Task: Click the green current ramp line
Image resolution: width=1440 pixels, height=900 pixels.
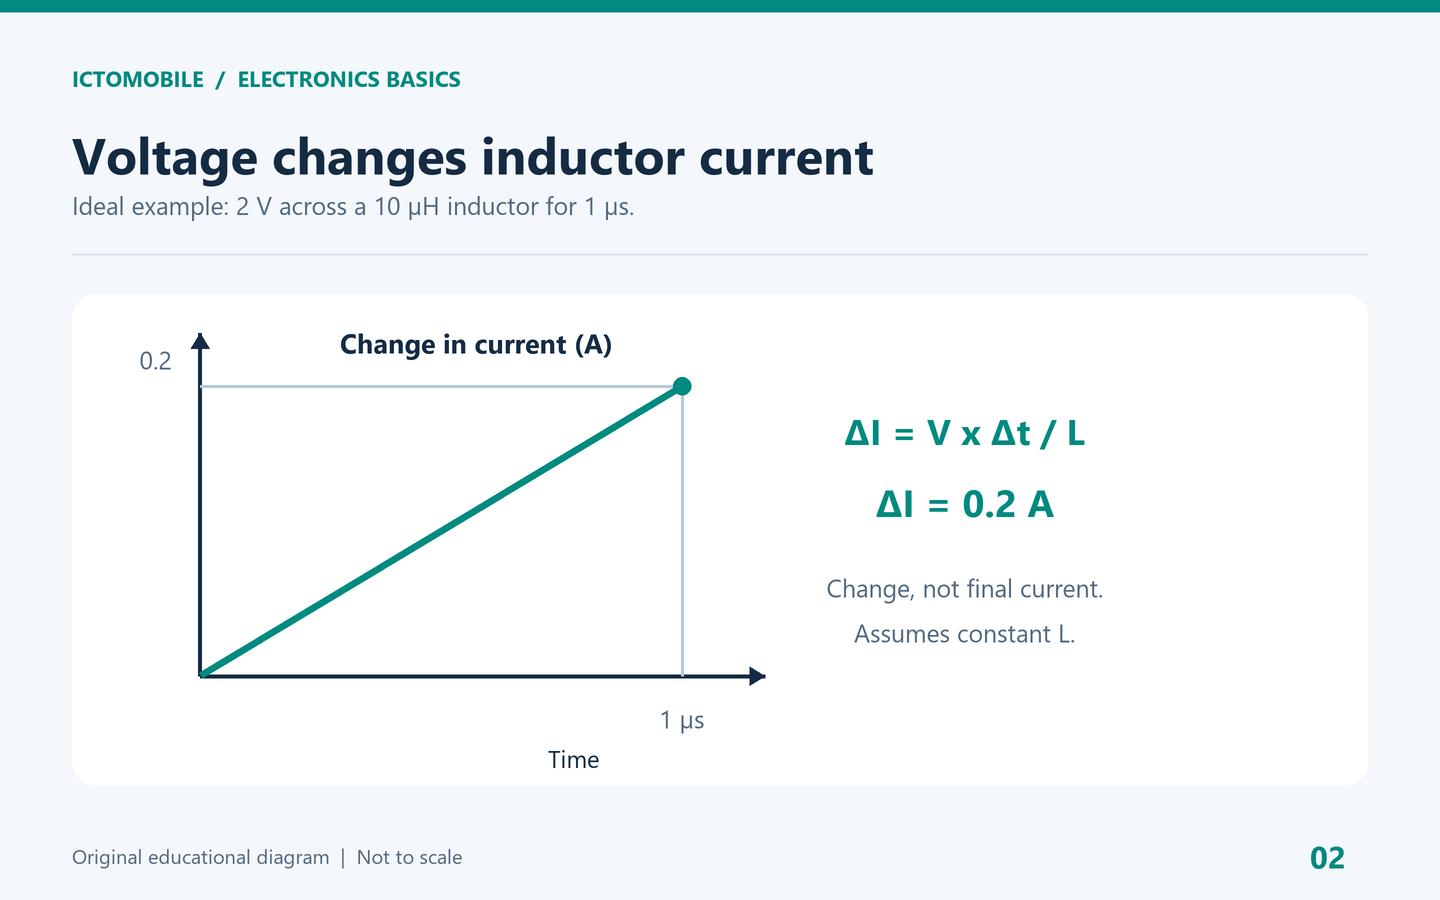Action: coord(441,531)
